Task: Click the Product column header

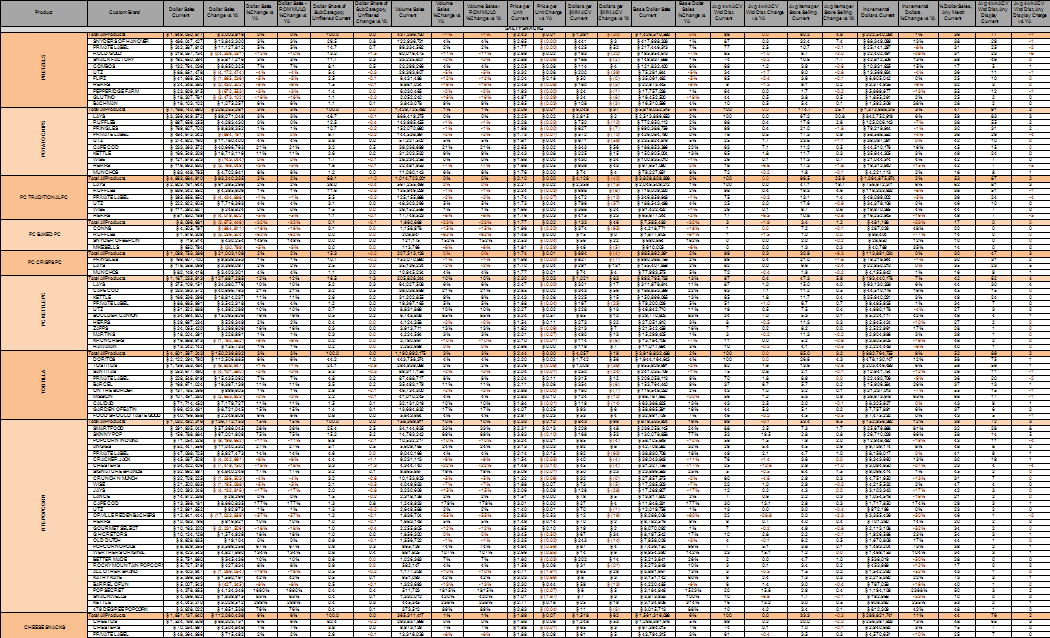Action: coord(42,13)
